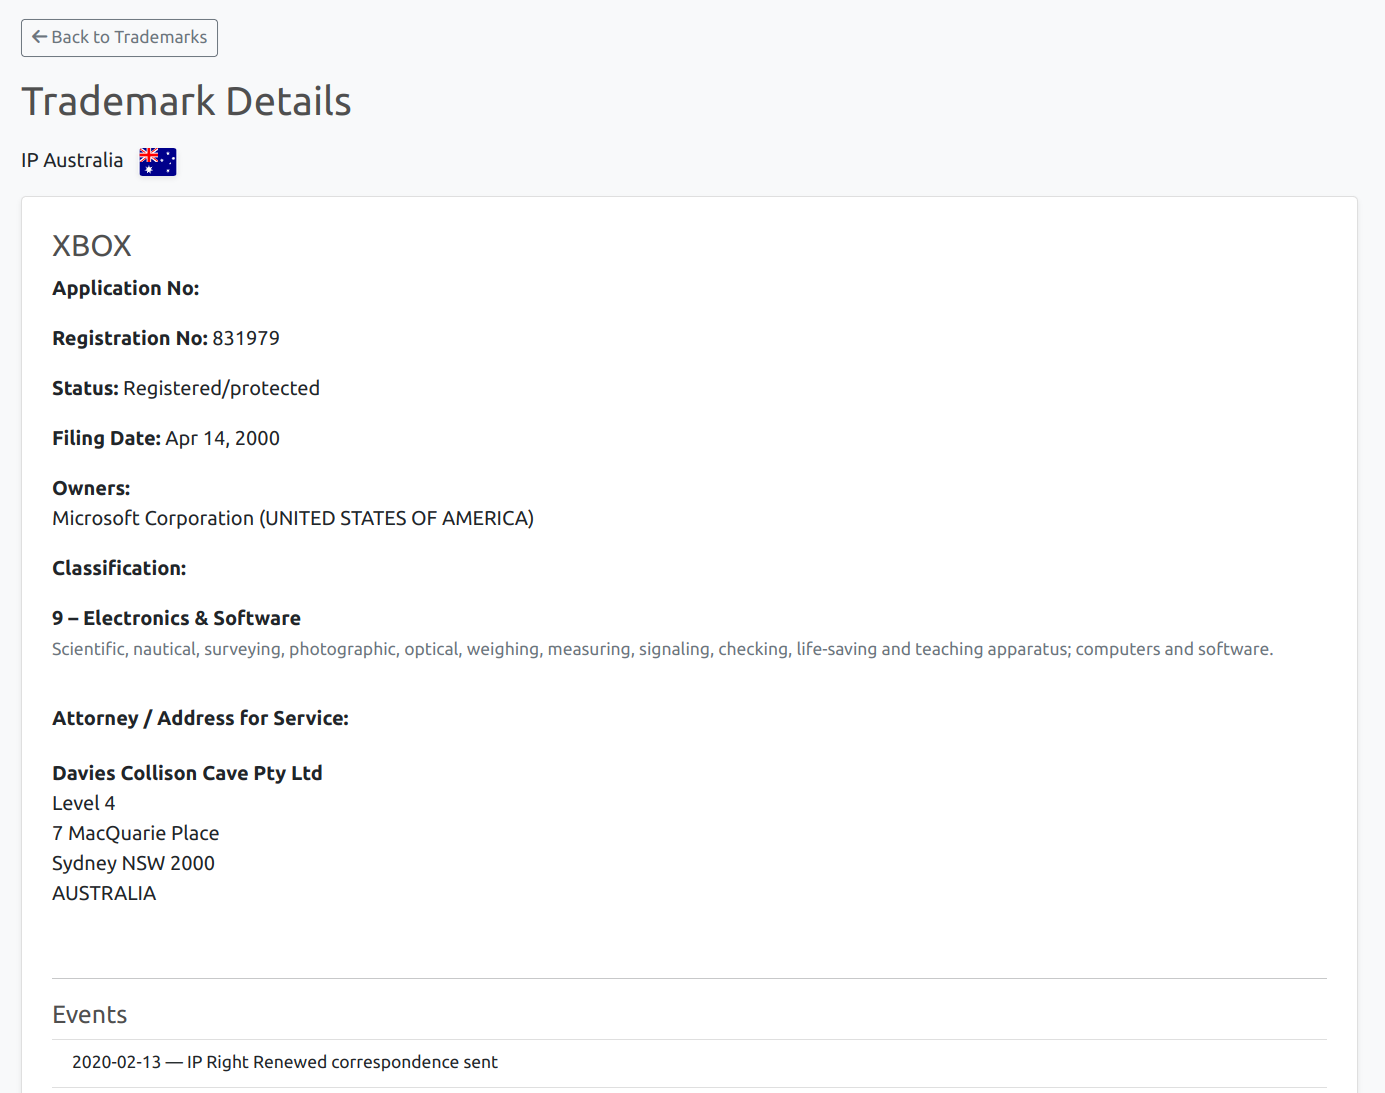
Task: Select the XBOX trademark title
Action: pos(91,245)
